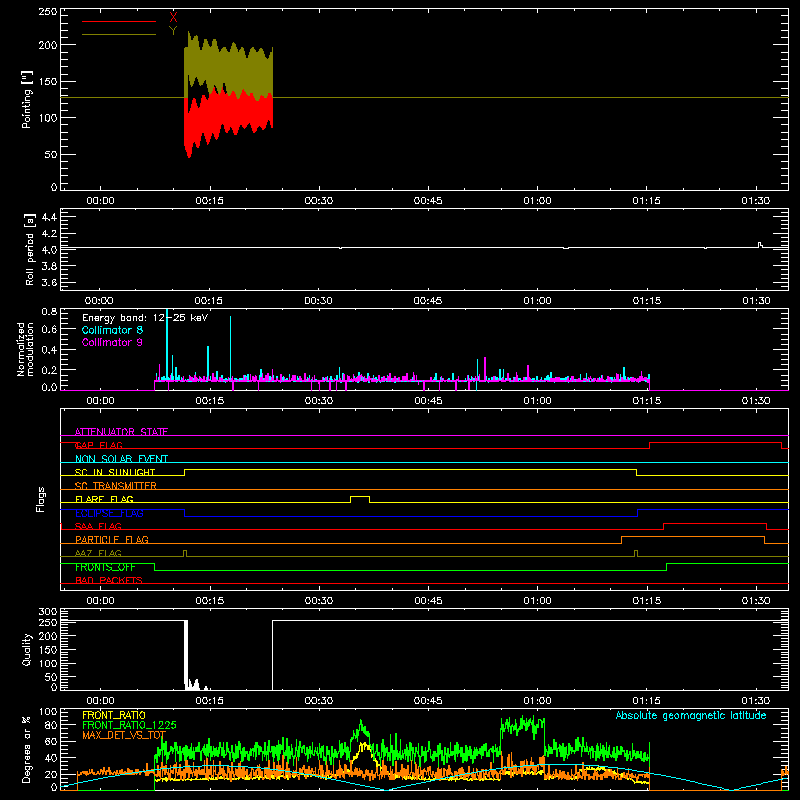
Task: Click the SC_TRANSMITTER flag label
Action: pyautogui.click(x=115, y=486)
